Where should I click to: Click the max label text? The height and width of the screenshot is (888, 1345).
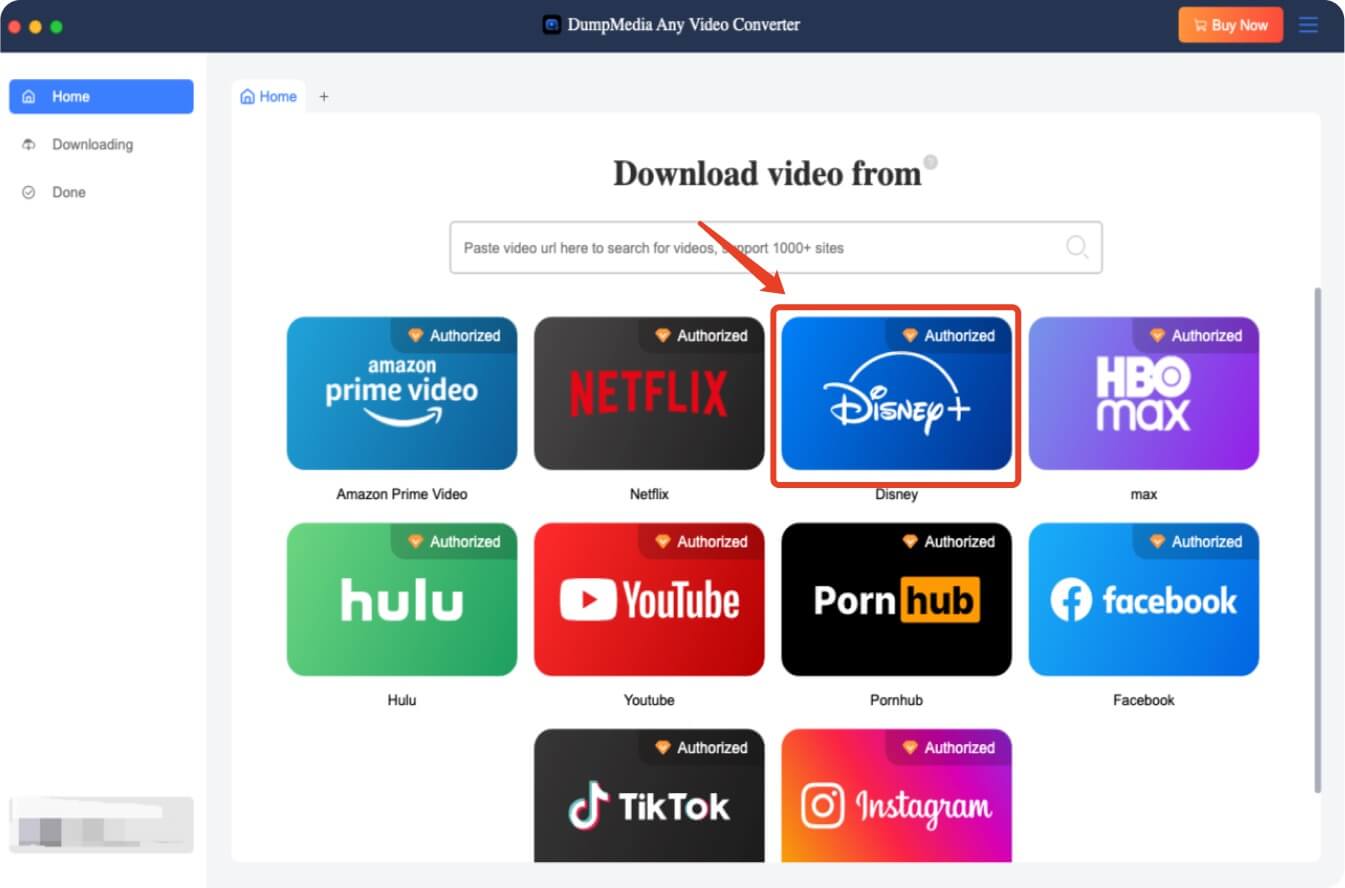[x=1143, y=494]
